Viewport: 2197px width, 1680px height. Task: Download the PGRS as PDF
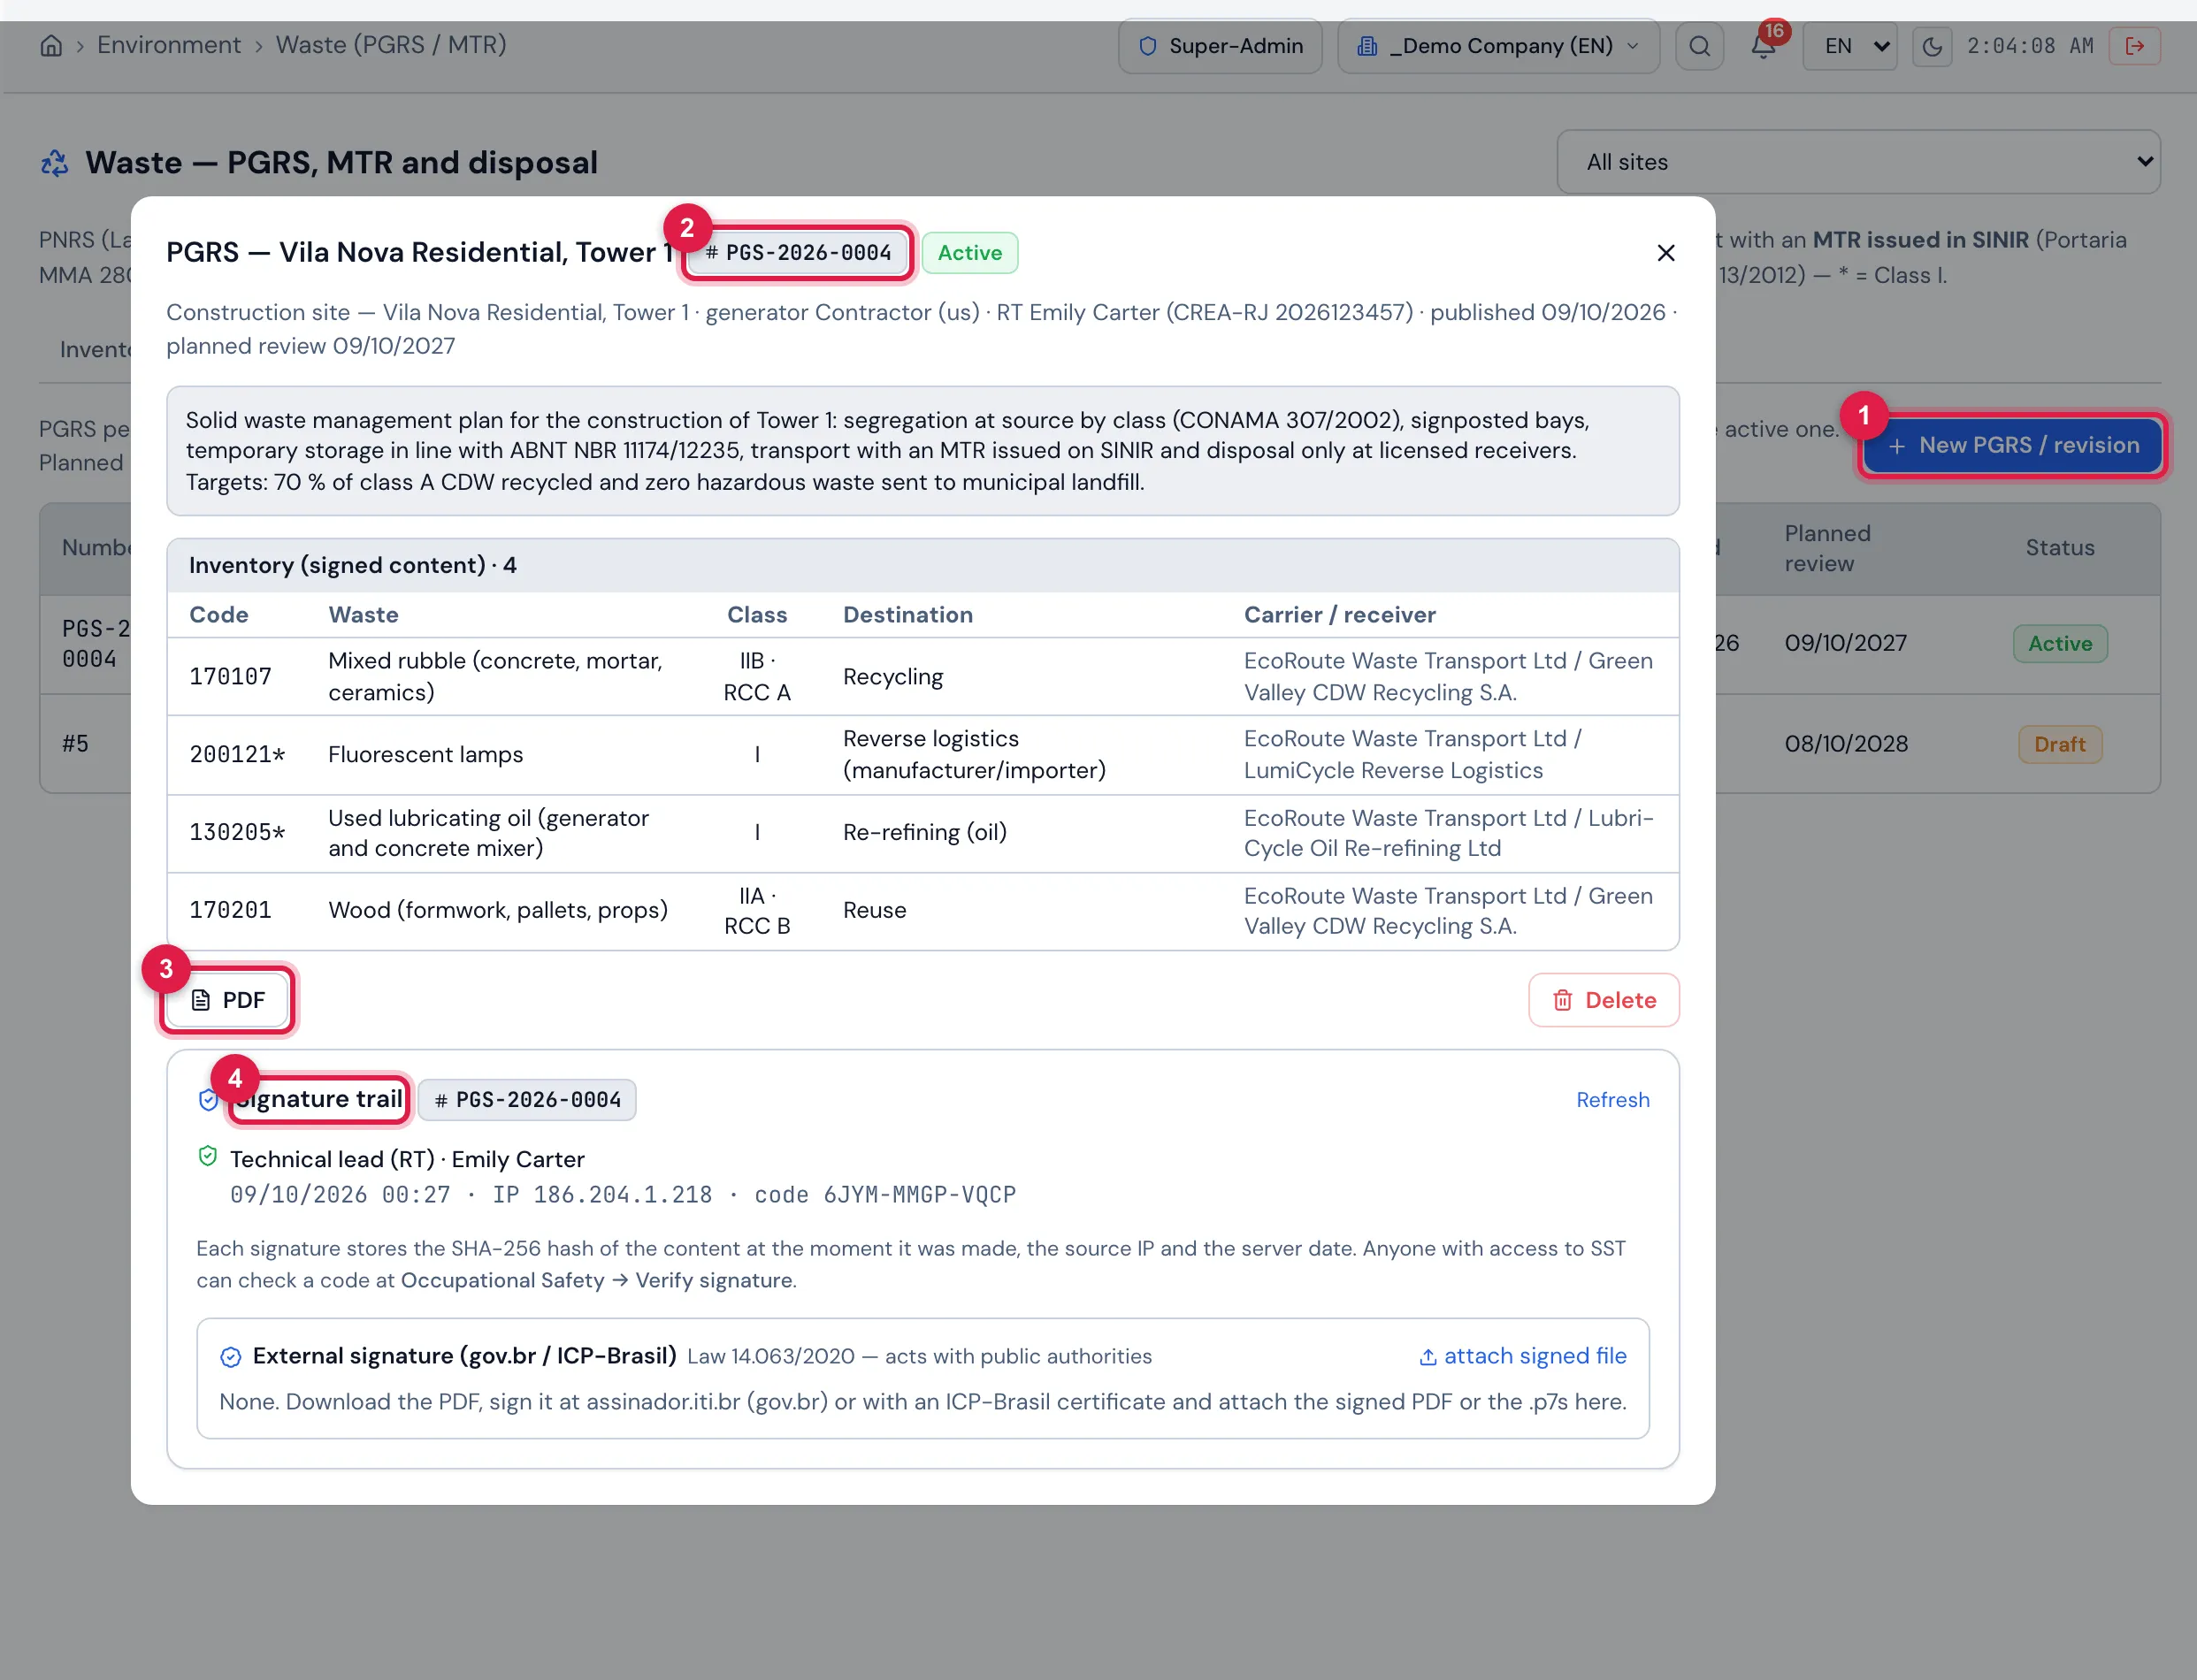click(228, 1000)
